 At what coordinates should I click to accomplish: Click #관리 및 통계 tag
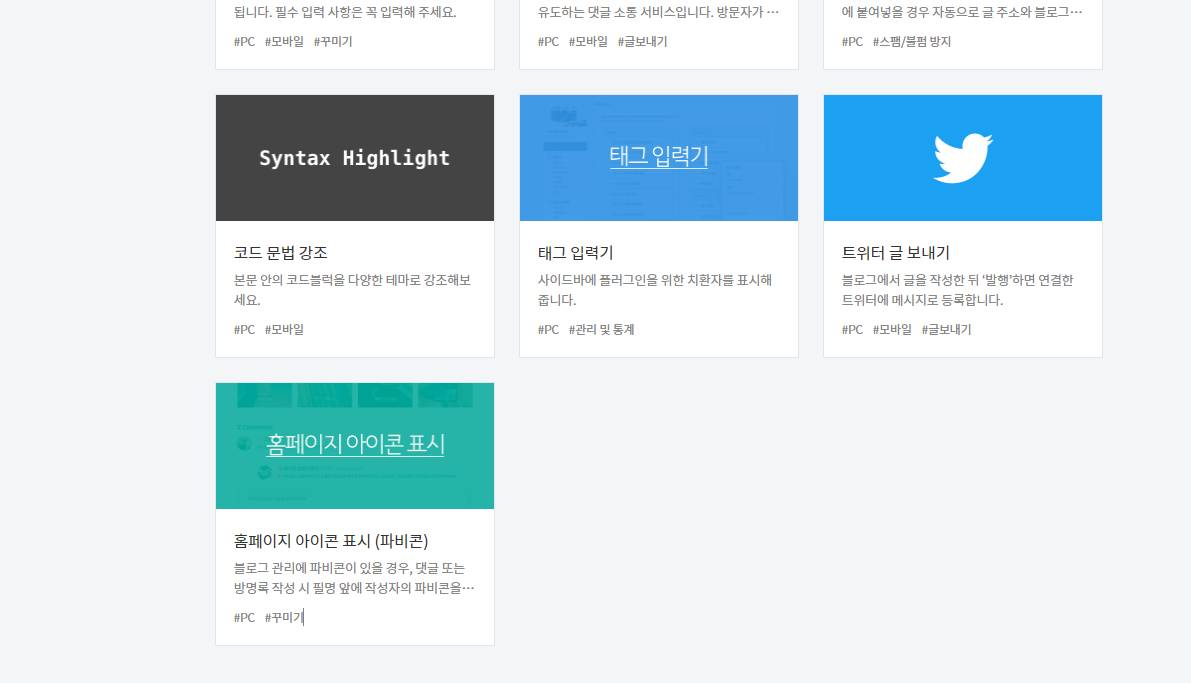(x=602, y=329)
